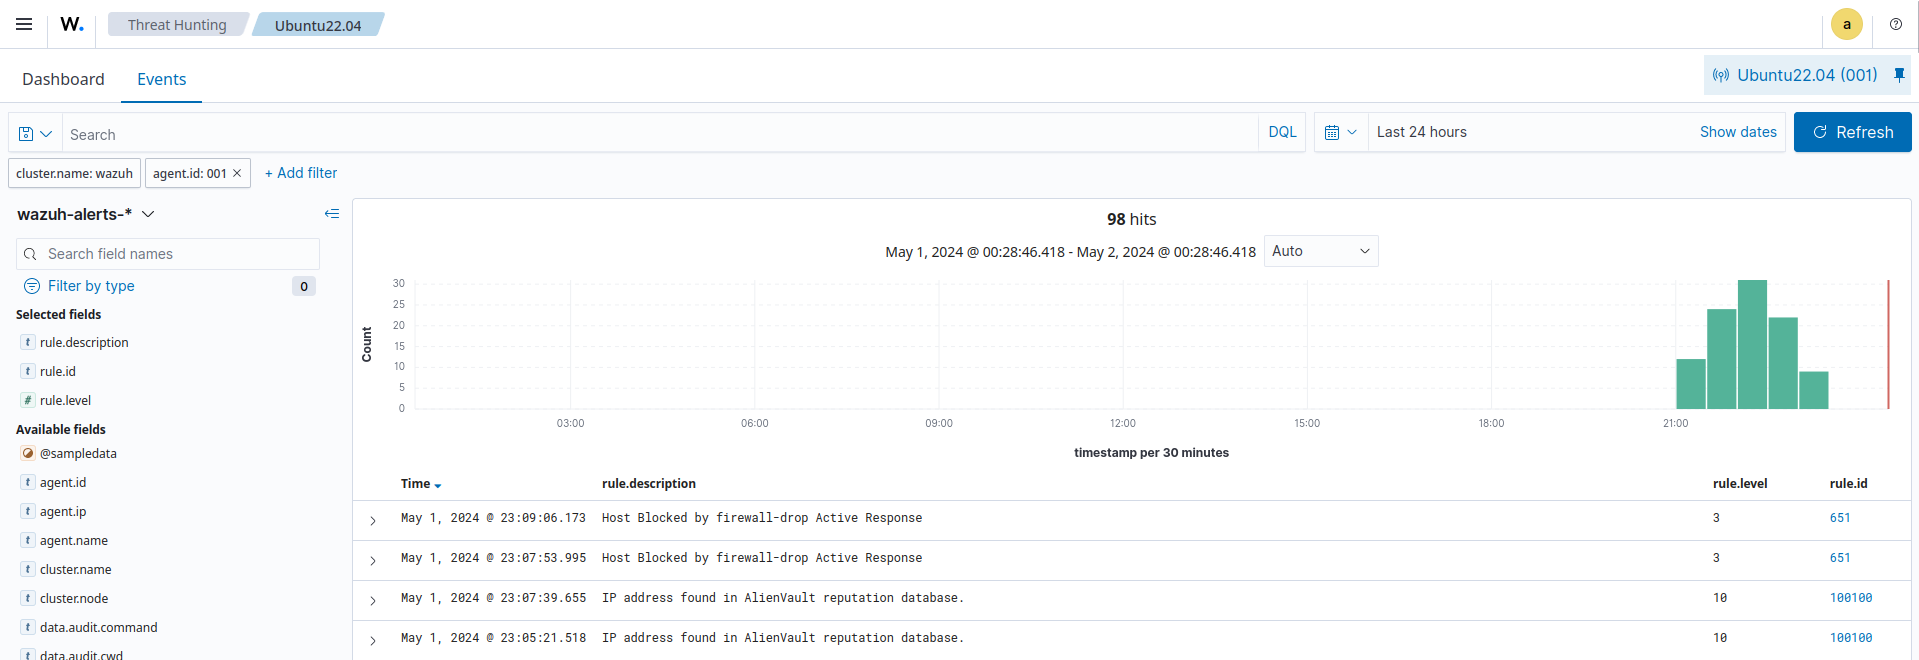Click the pin agent icon
The height and width of the screenshot is (660, 1919).
(1899, 75)
